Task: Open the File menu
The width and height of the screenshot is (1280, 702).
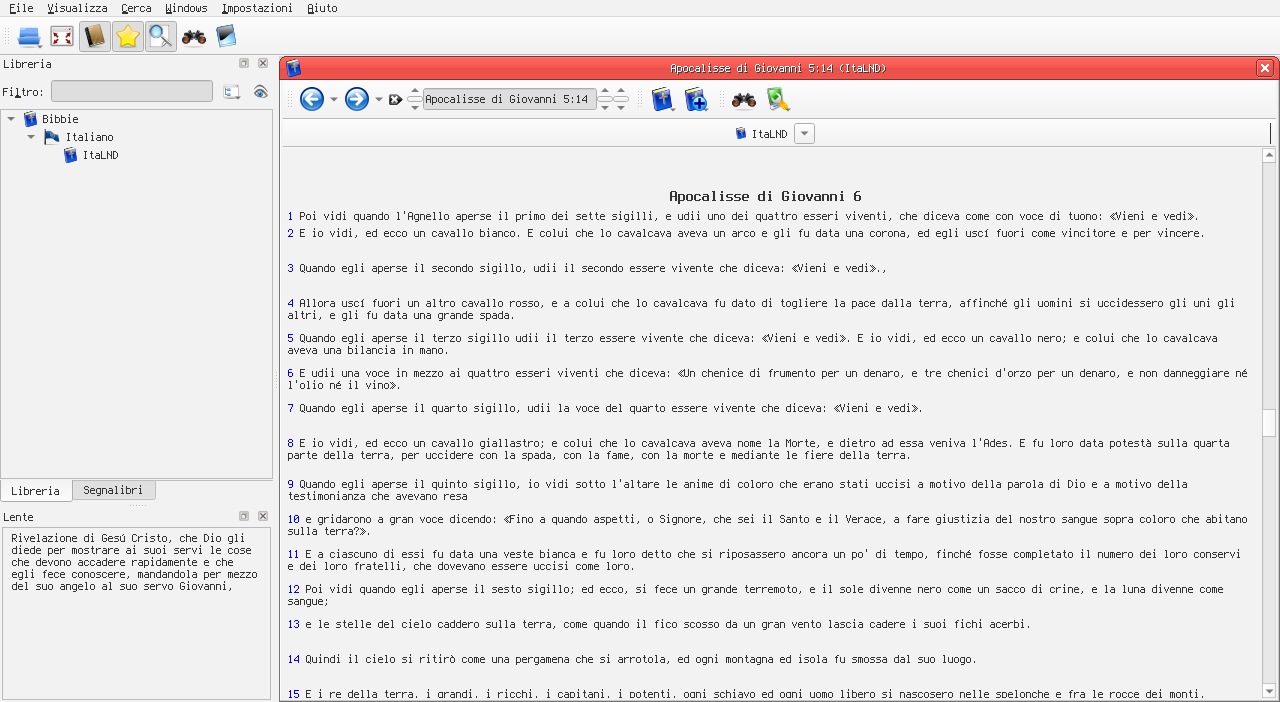Action: (x=21, y=8)
